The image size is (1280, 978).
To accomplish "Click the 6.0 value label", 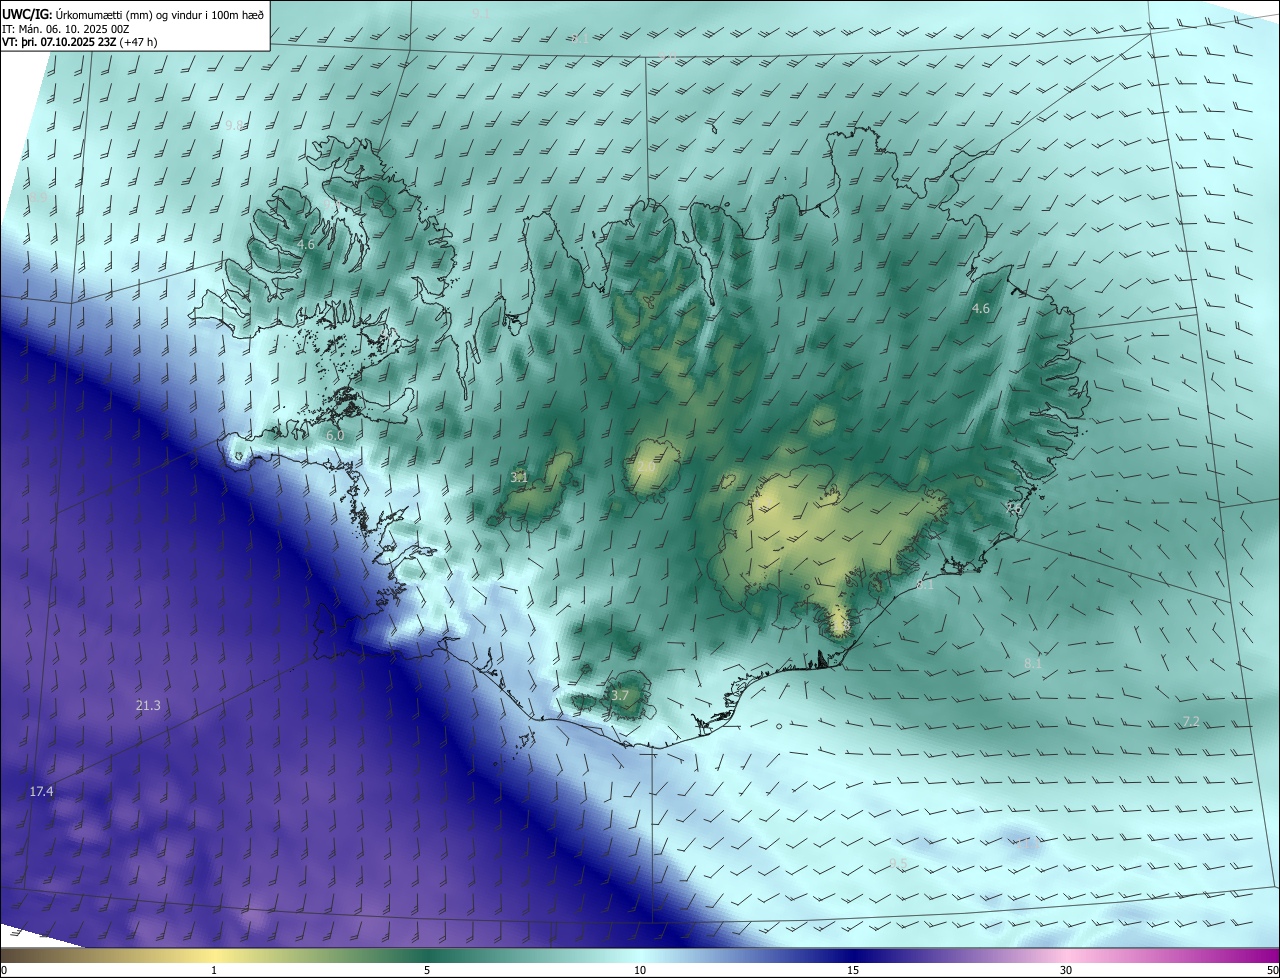I will (335, 436).
